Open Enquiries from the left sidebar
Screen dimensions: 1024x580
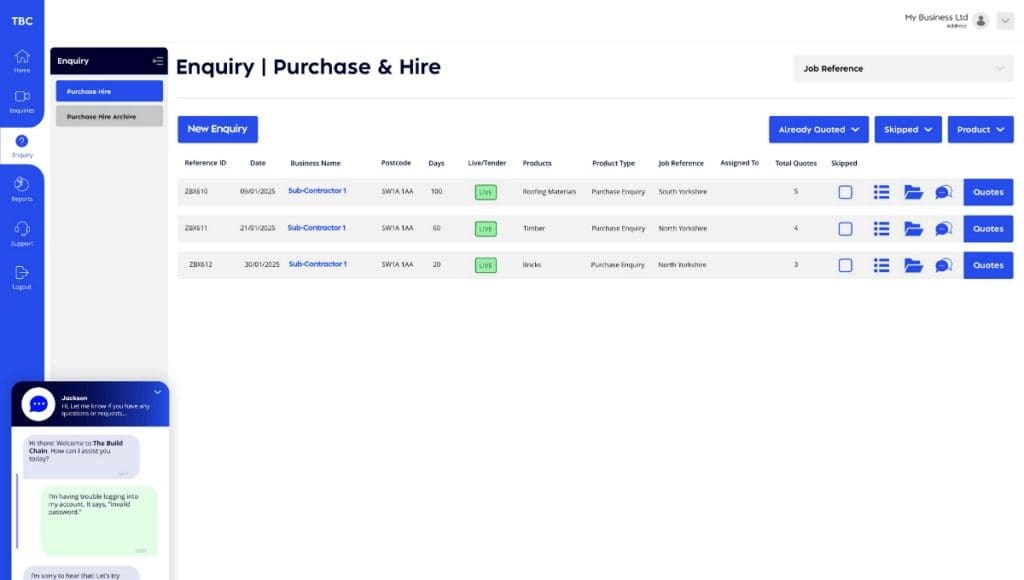point(22,98)
